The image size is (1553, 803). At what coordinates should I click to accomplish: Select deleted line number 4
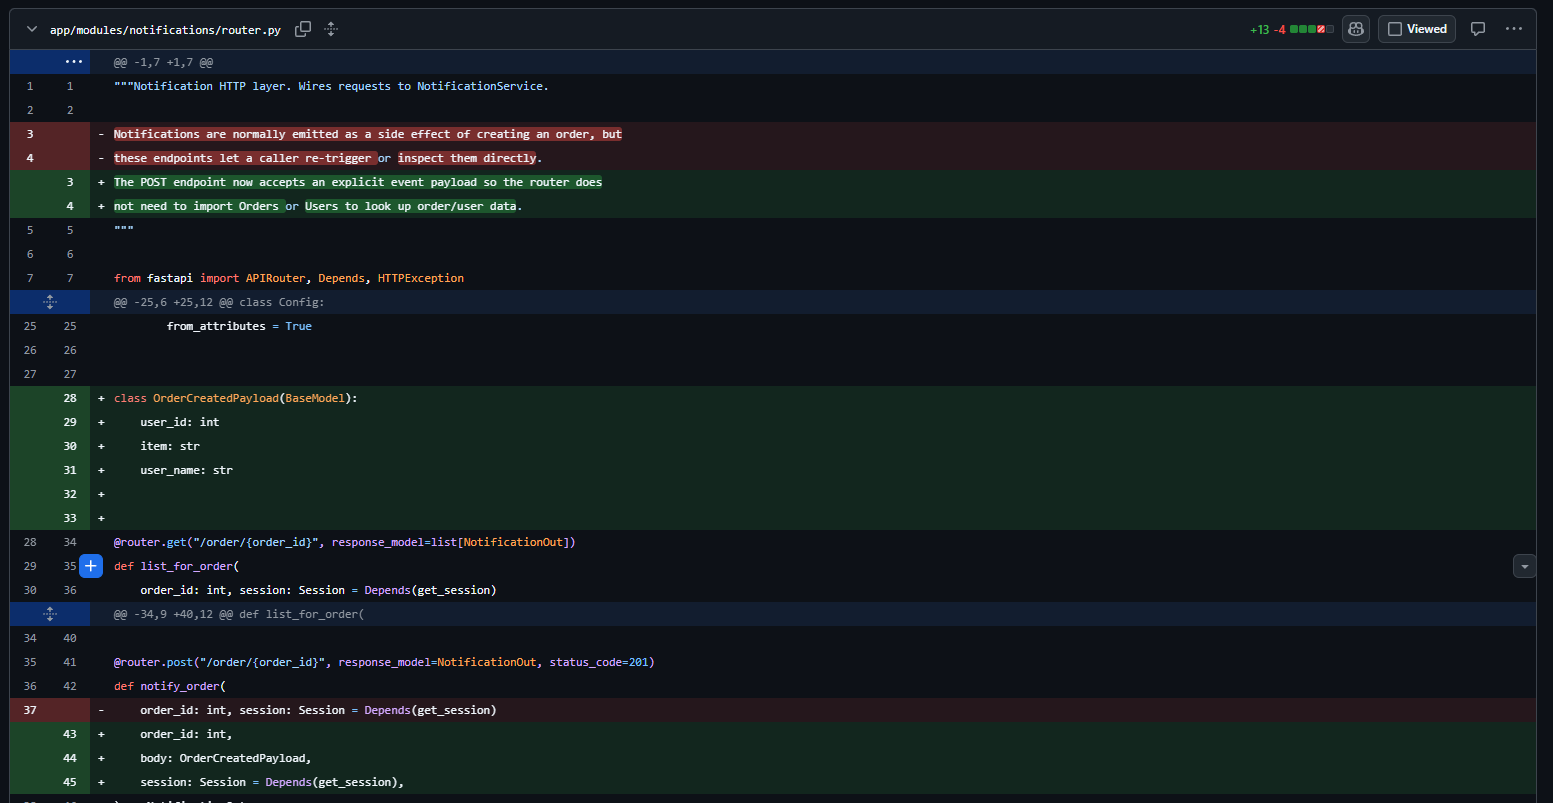pyautogui.click(x=30, y=158)
